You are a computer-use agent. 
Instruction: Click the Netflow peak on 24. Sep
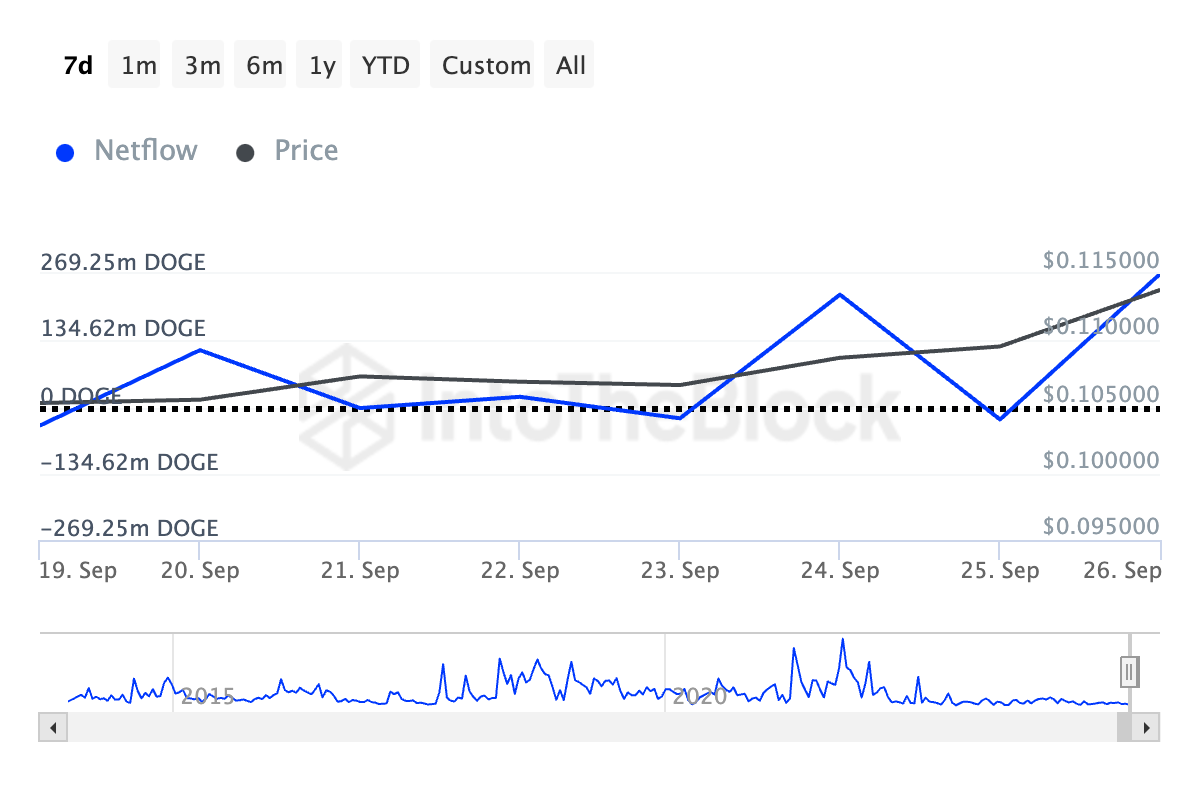(x=840, y=295)
